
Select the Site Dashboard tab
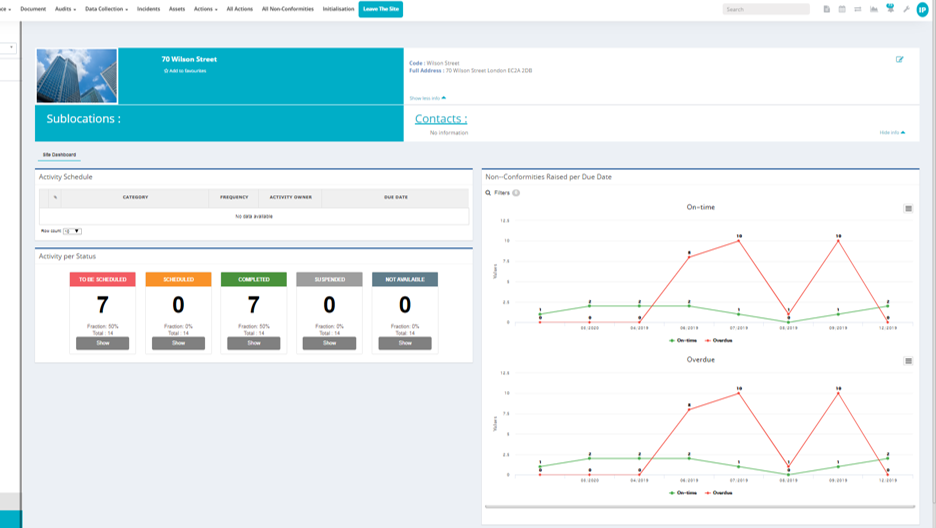coord(59,155)
